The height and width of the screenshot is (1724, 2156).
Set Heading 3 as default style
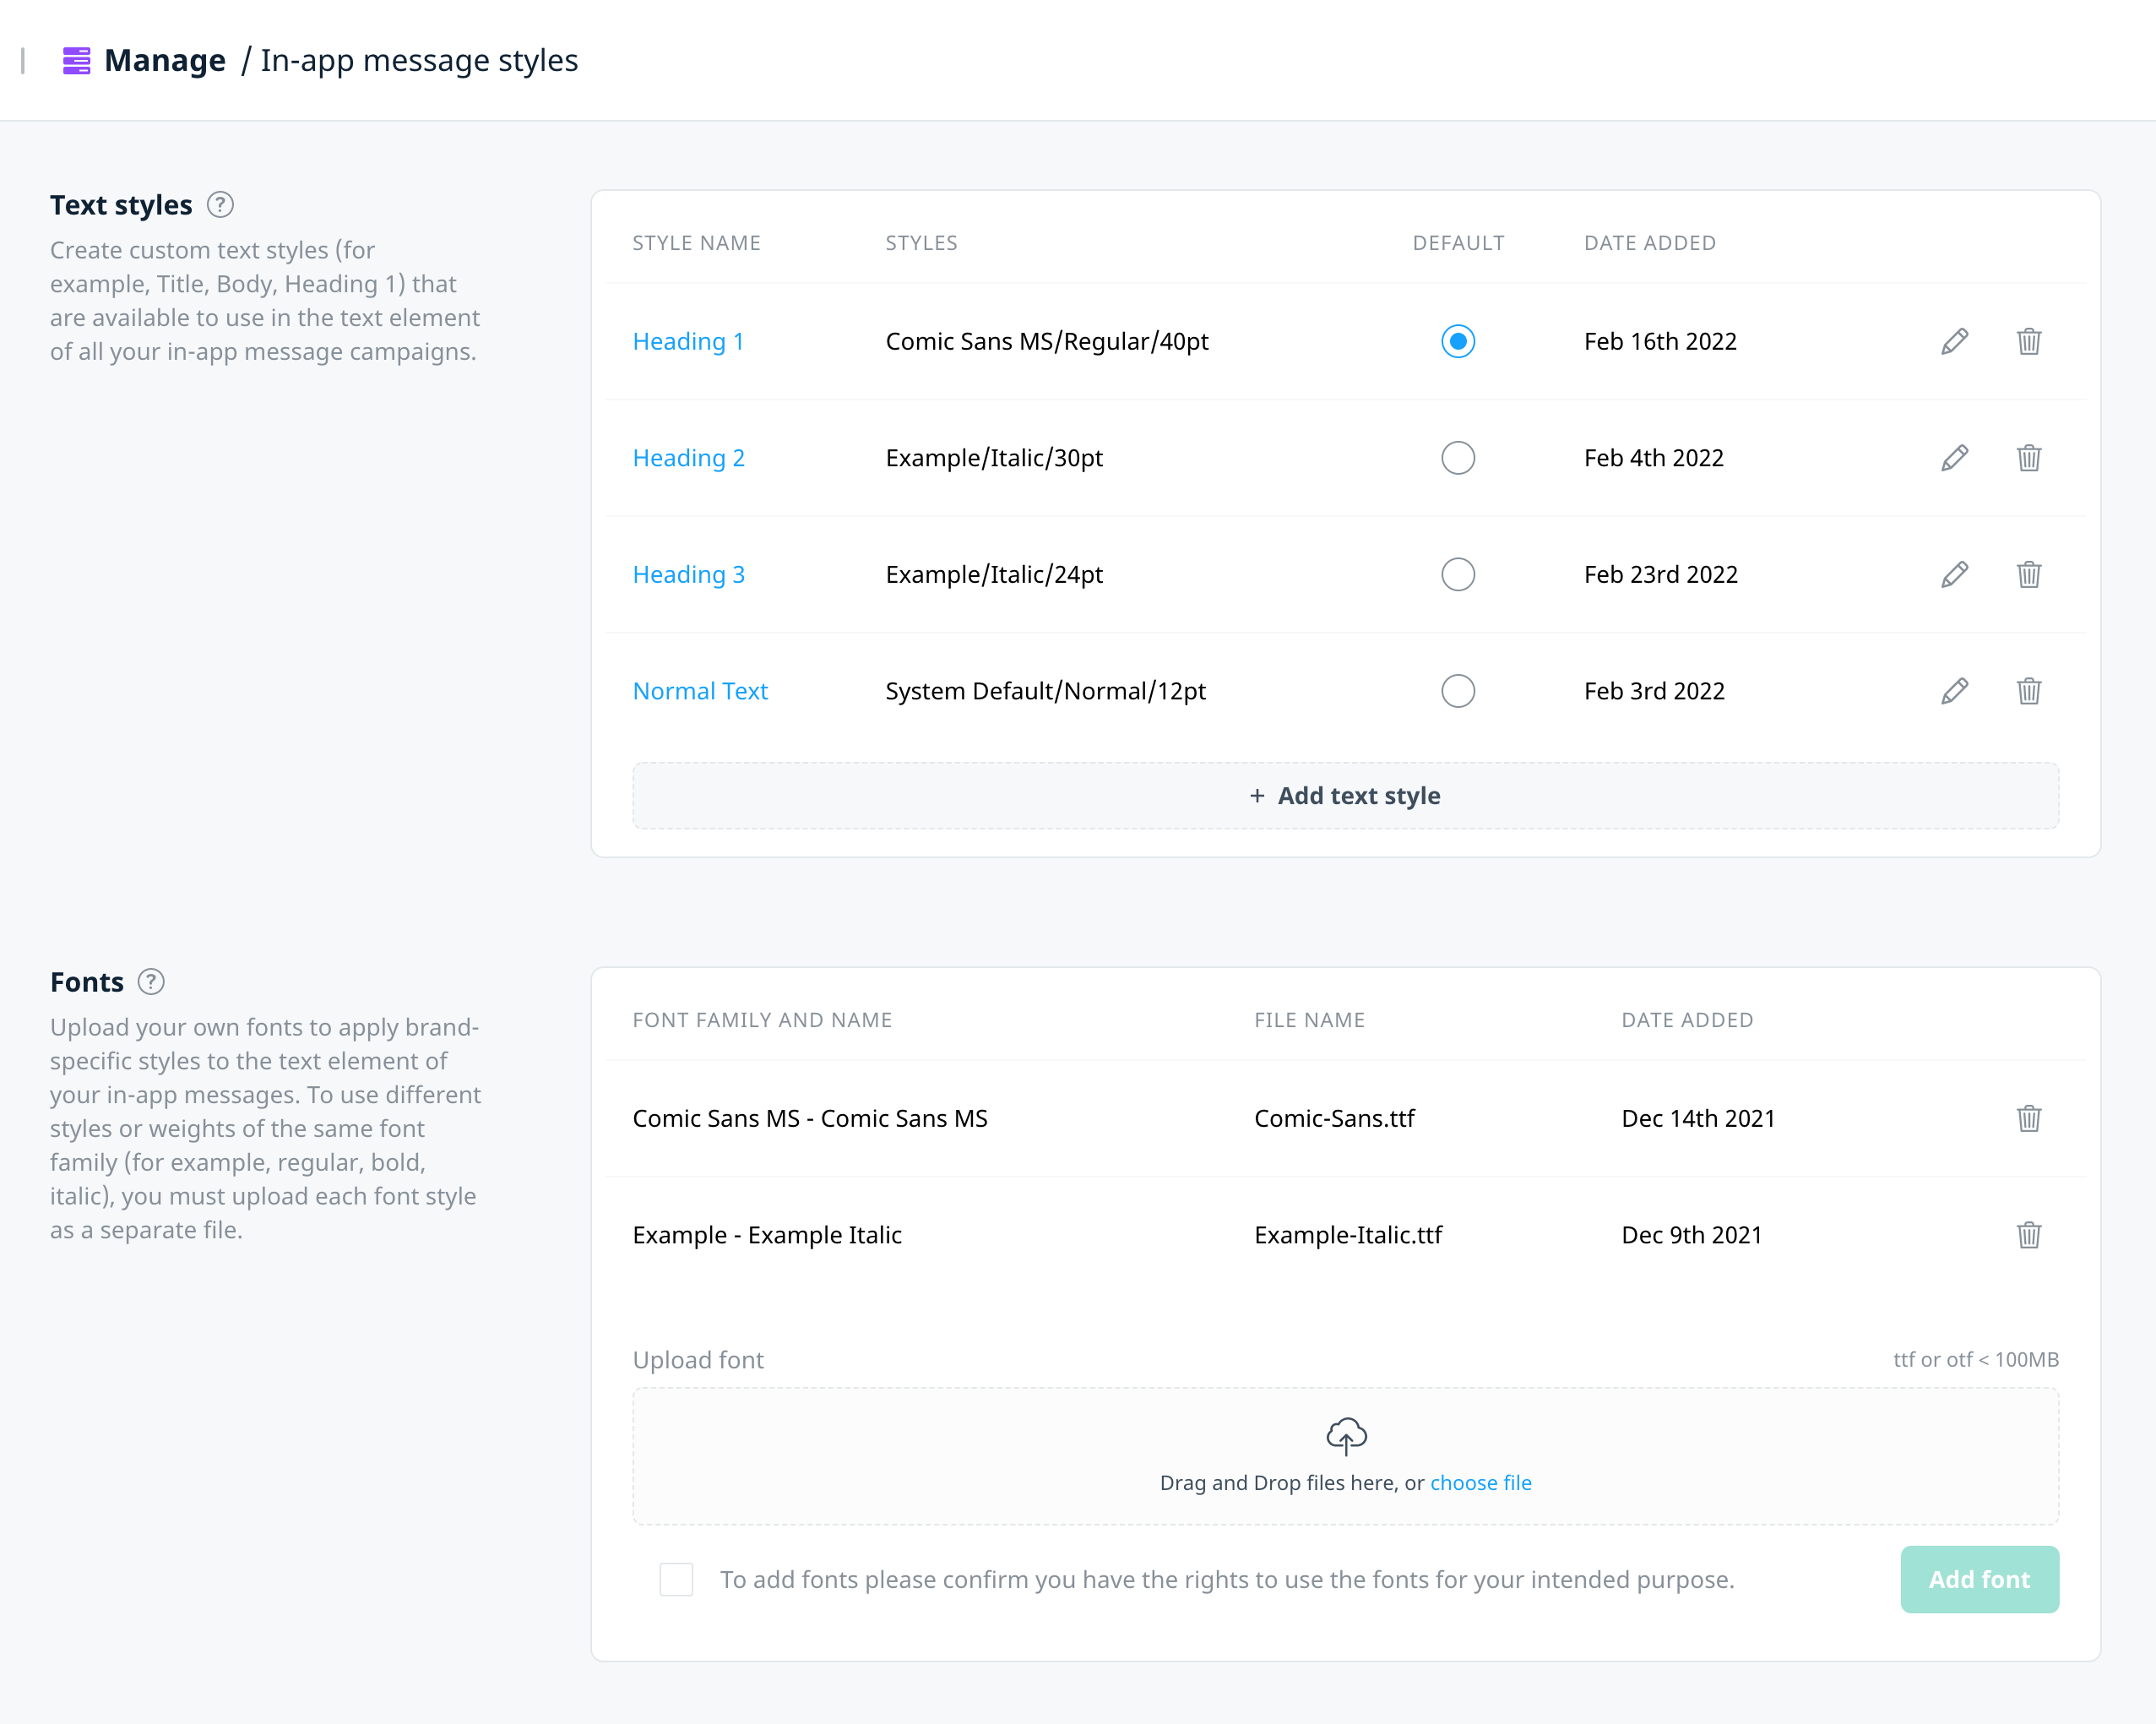point(1458,575)
